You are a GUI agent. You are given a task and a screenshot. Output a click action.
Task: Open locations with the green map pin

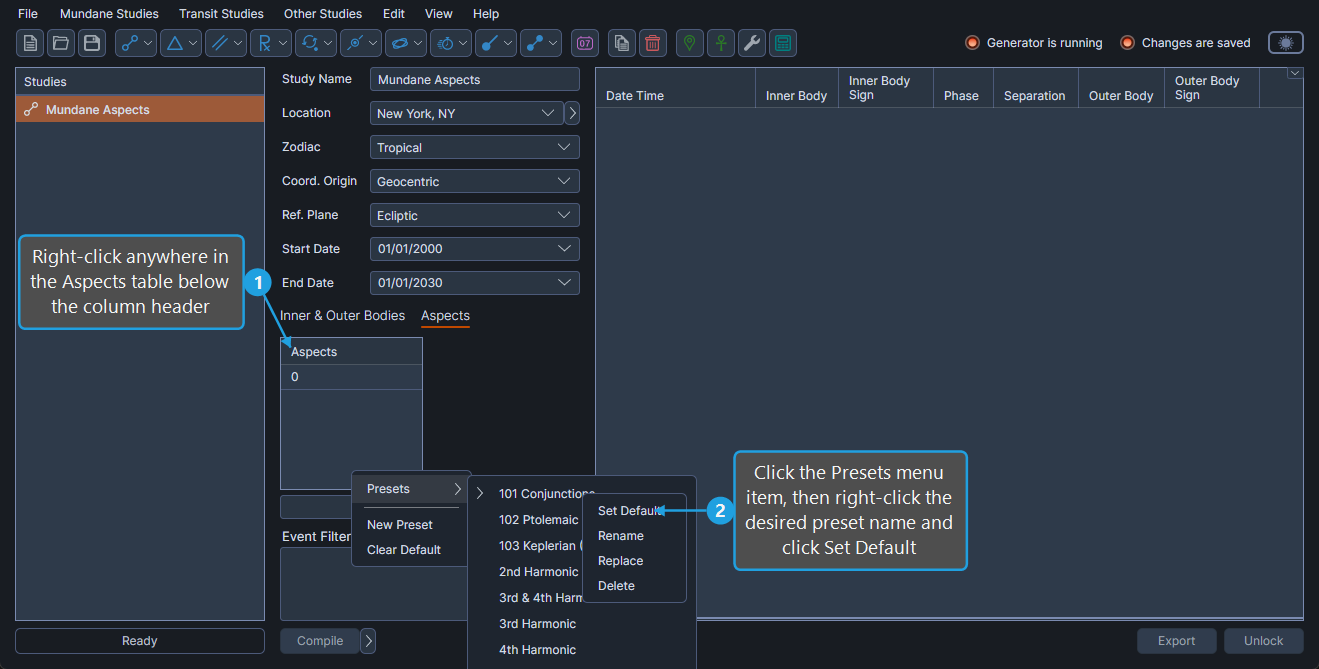tap(690, 43)
